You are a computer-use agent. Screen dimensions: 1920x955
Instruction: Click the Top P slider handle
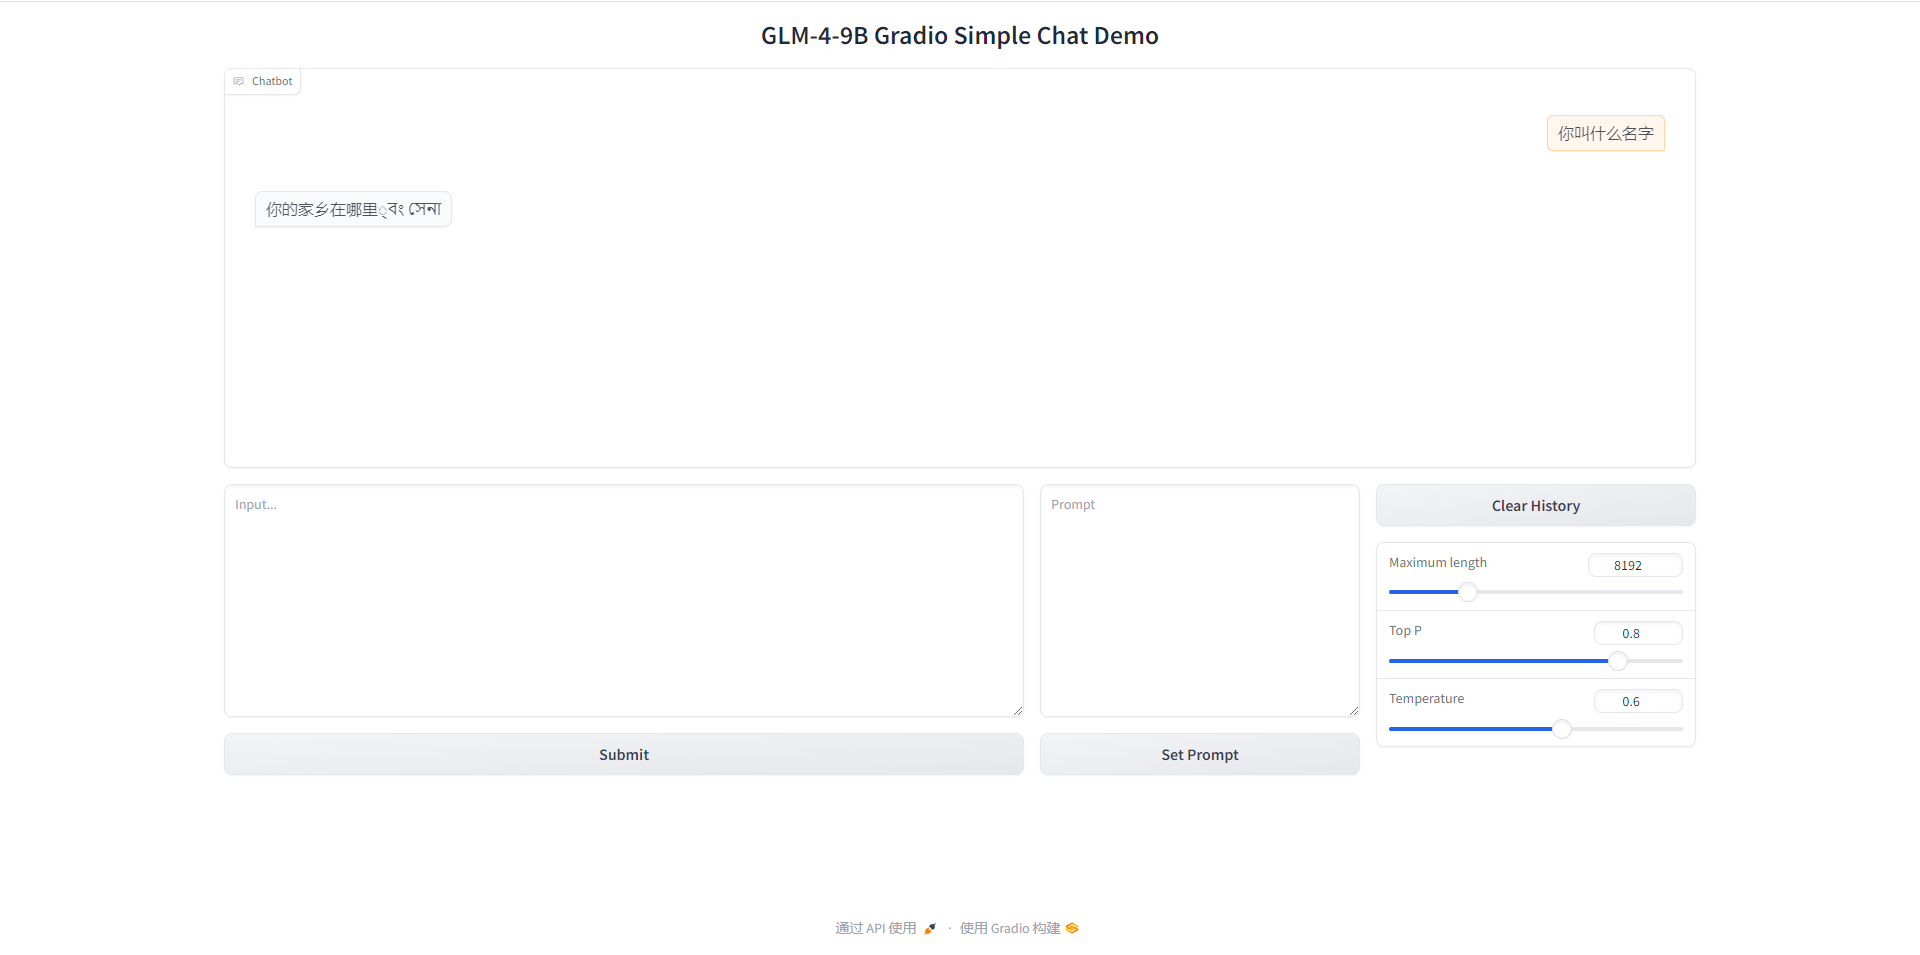(1618, 660)
